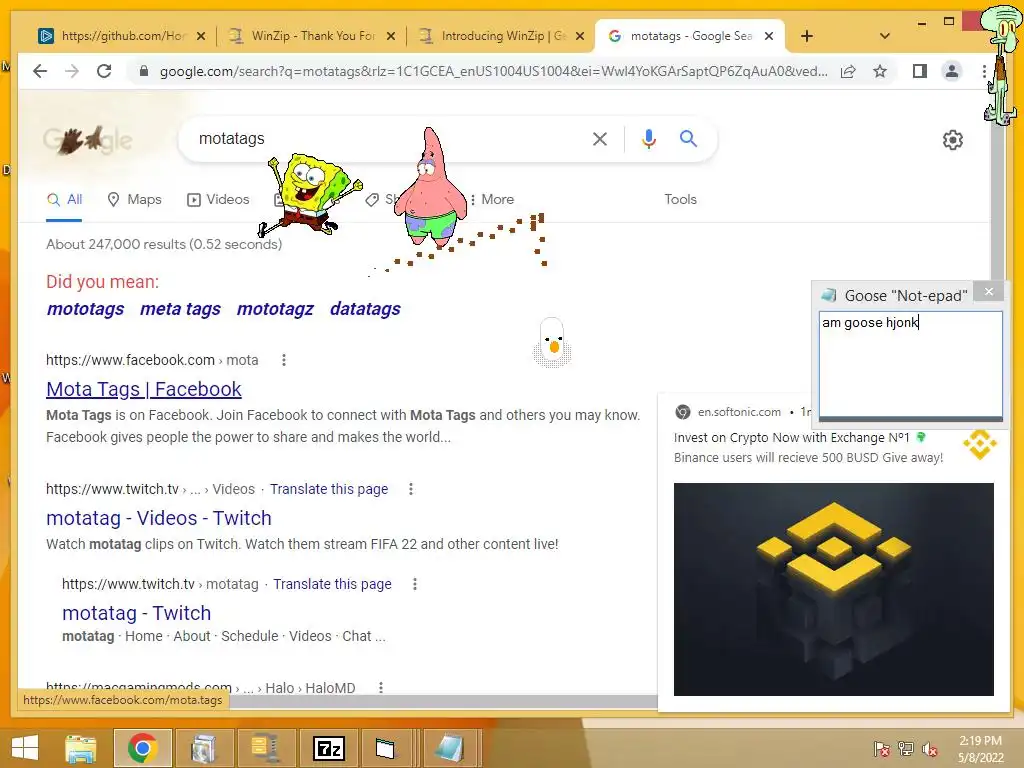Screen dimensions: 1024x768
Task: Open options for twitch.tv motatag result
Action: pyautogui.click(x=415, y=584)
